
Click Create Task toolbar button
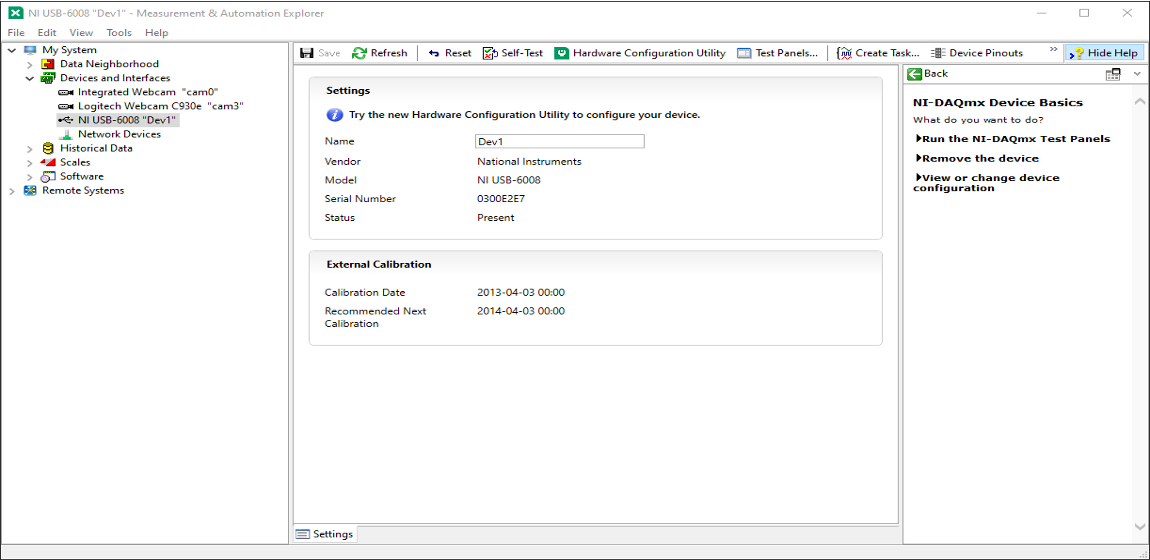(x=878, y=53)
